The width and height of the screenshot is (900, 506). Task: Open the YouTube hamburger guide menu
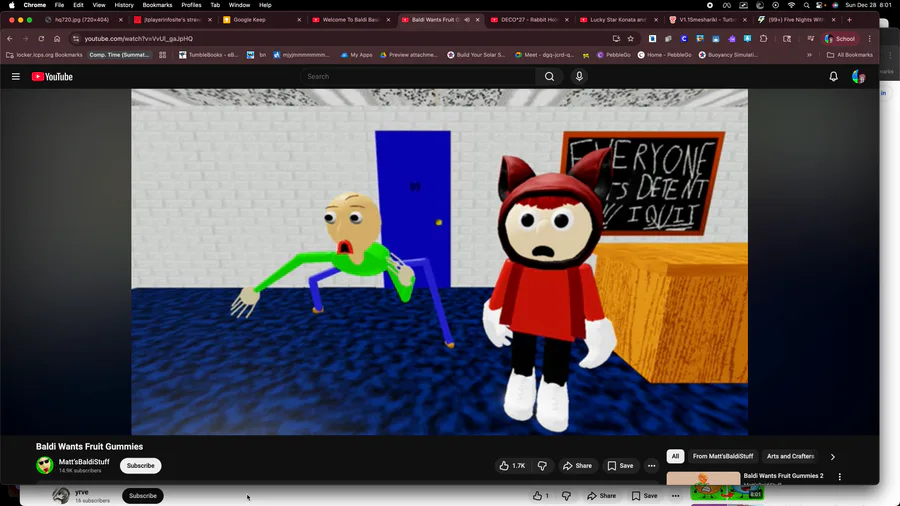pyautogui.click(x=15, y=76)
